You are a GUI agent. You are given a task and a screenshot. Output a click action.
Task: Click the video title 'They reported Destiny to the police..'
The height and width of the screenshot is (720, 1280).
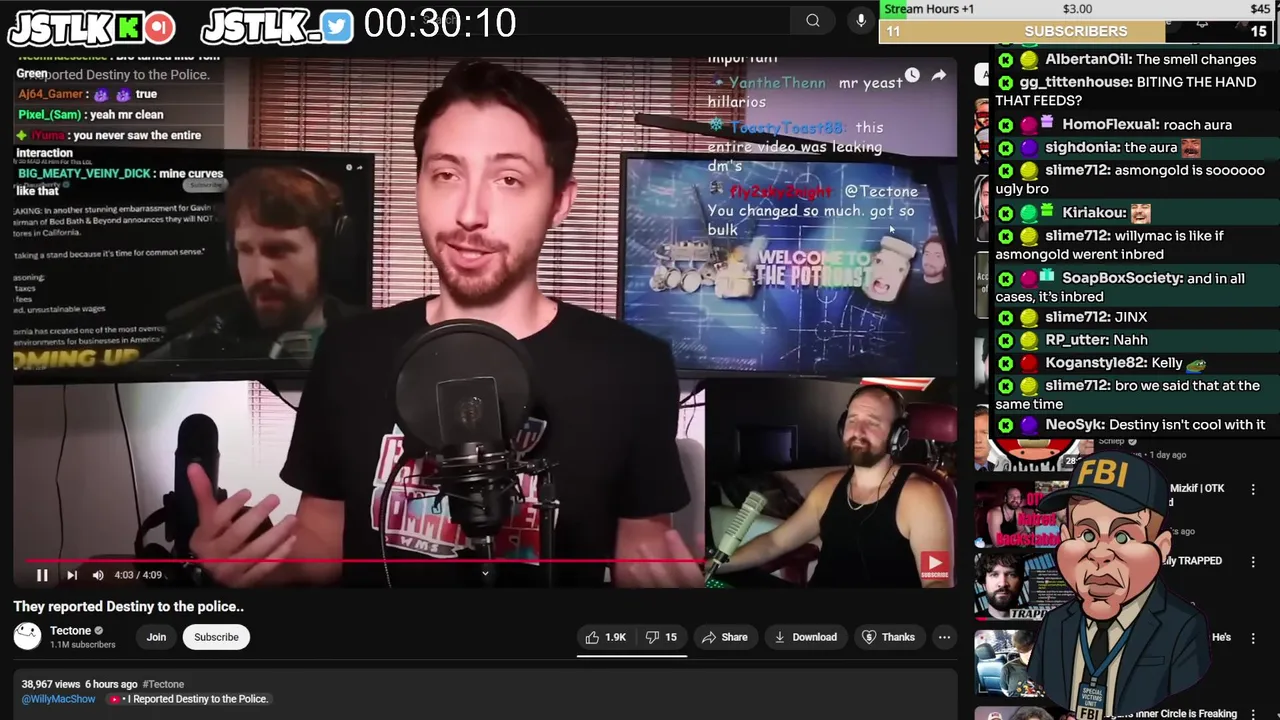[x=128, y=606]
